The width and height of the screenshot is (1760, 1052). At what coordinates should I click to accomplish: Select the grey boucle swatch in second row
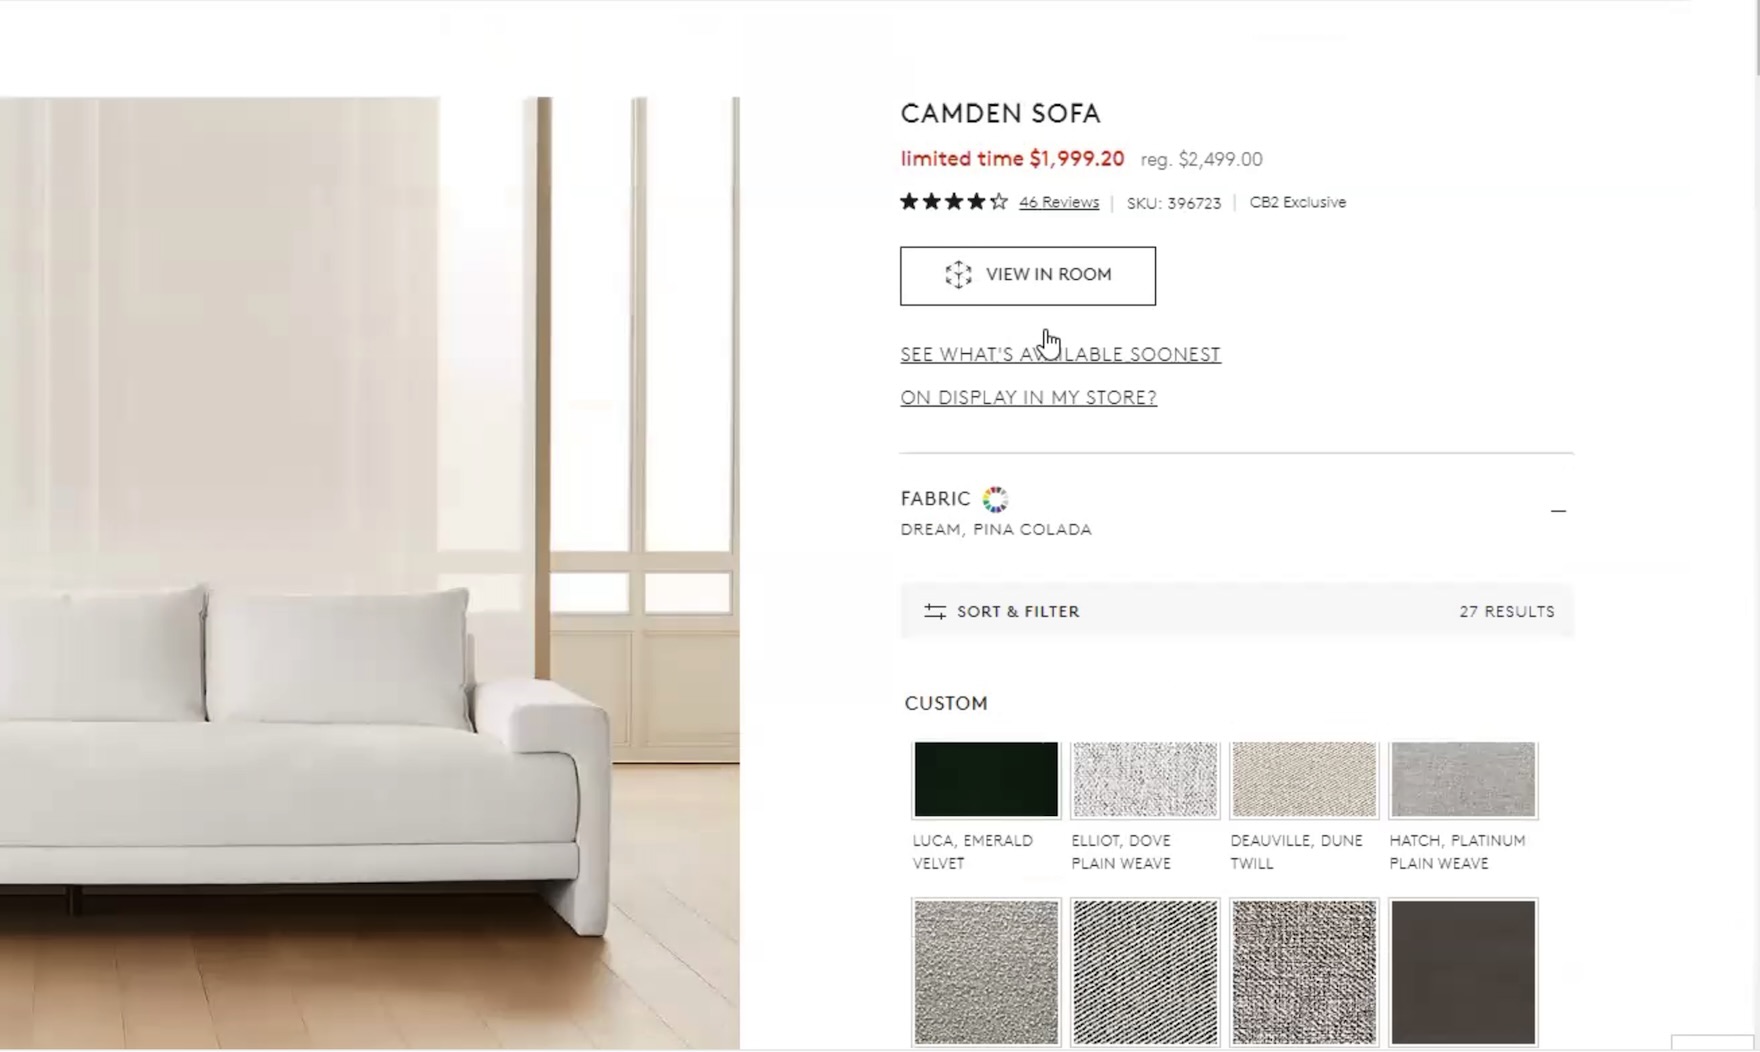coord(986,972)
